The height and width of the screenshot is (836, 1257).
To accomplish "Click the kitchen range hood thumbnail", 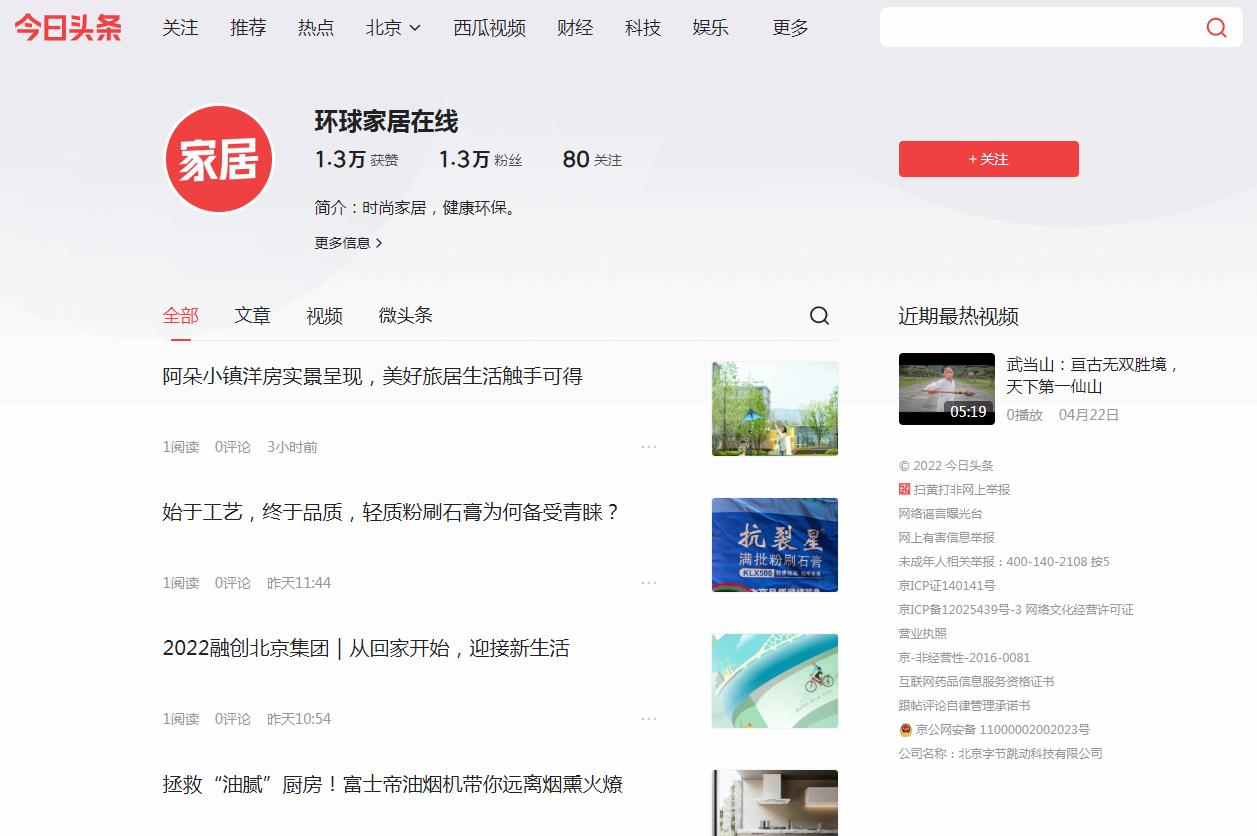I will (x=775, y=803).
